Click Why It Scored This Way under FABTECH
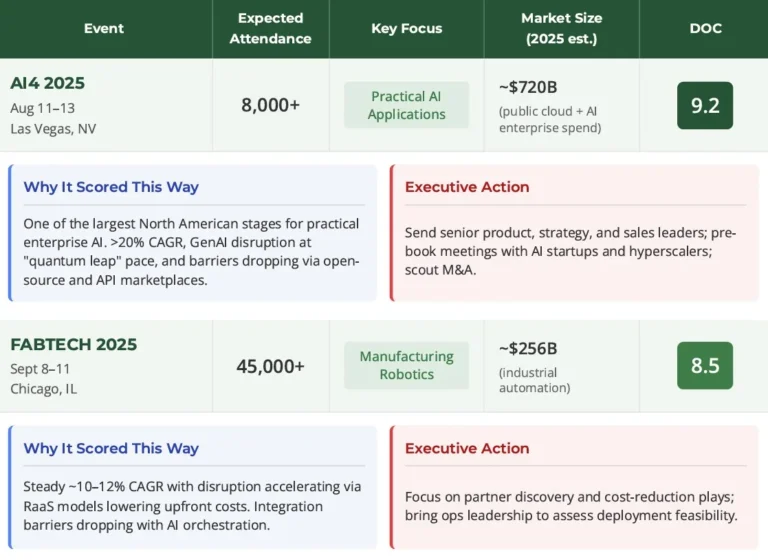 point(111,449)
